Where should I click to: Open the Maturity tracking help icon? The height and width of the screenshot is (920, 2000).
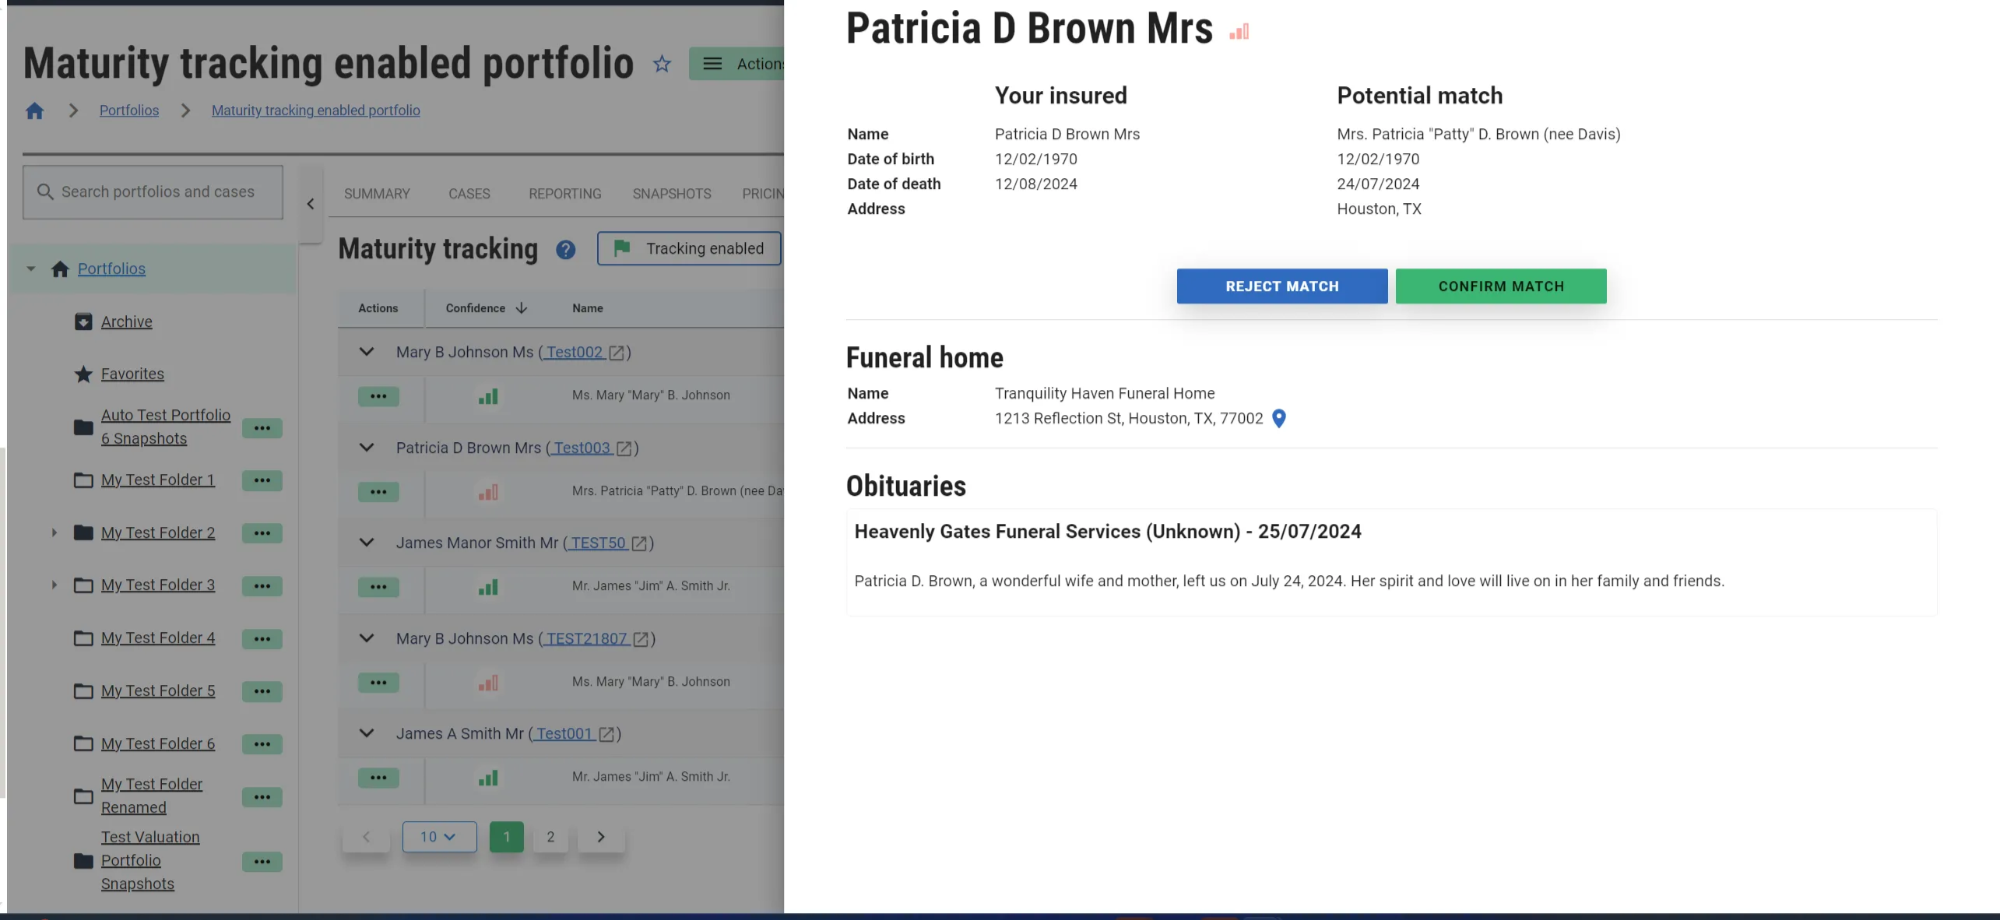(x=566, y=250)
